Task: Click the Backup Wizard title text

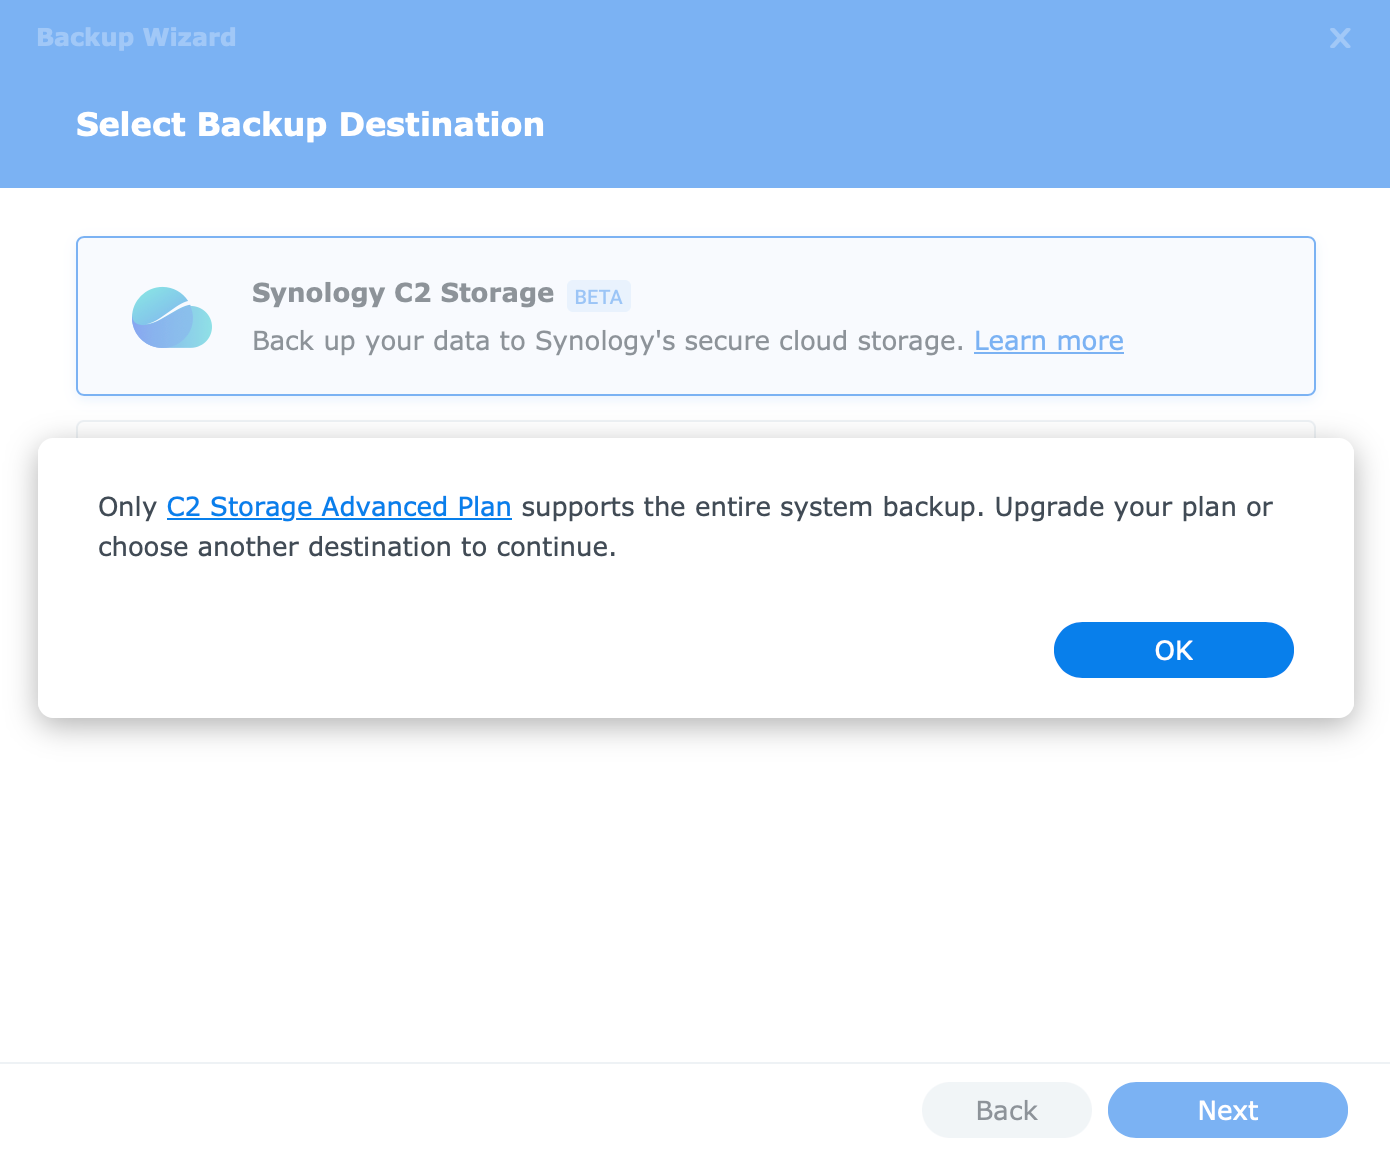Action: coord(136,37)
